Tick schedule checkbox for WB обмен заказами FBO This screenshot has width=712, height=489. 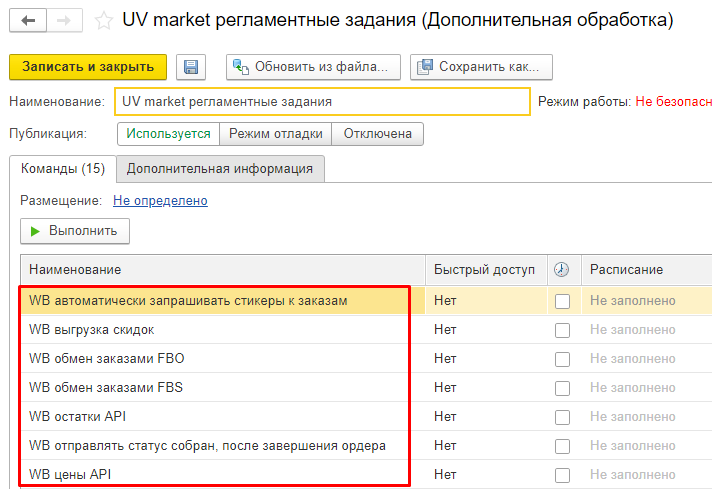[x=562, y=359]
